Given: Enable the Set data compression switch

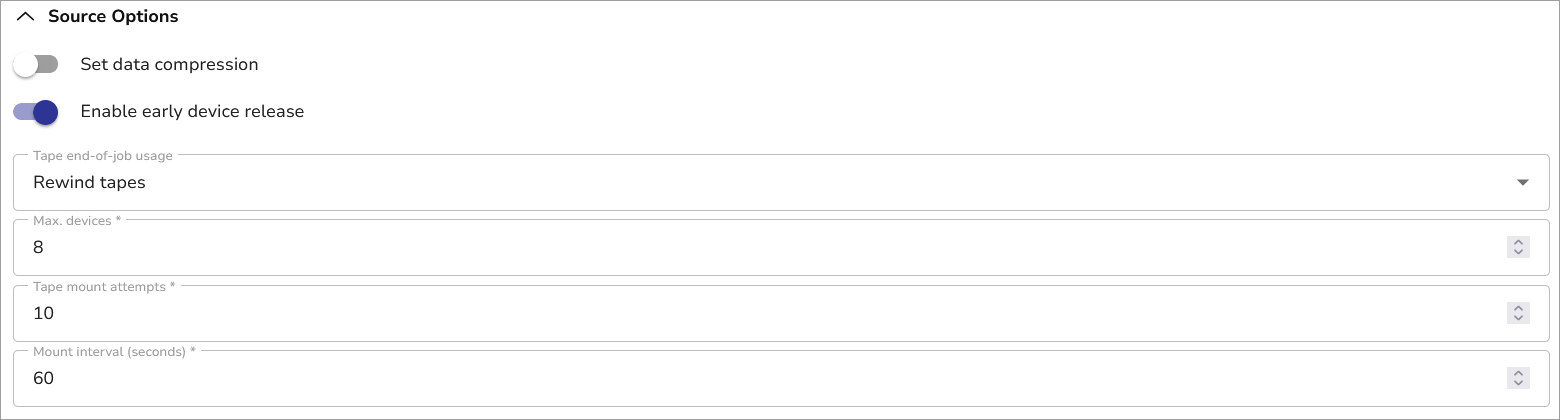Looking at the screenshot, I should [36, 65].
